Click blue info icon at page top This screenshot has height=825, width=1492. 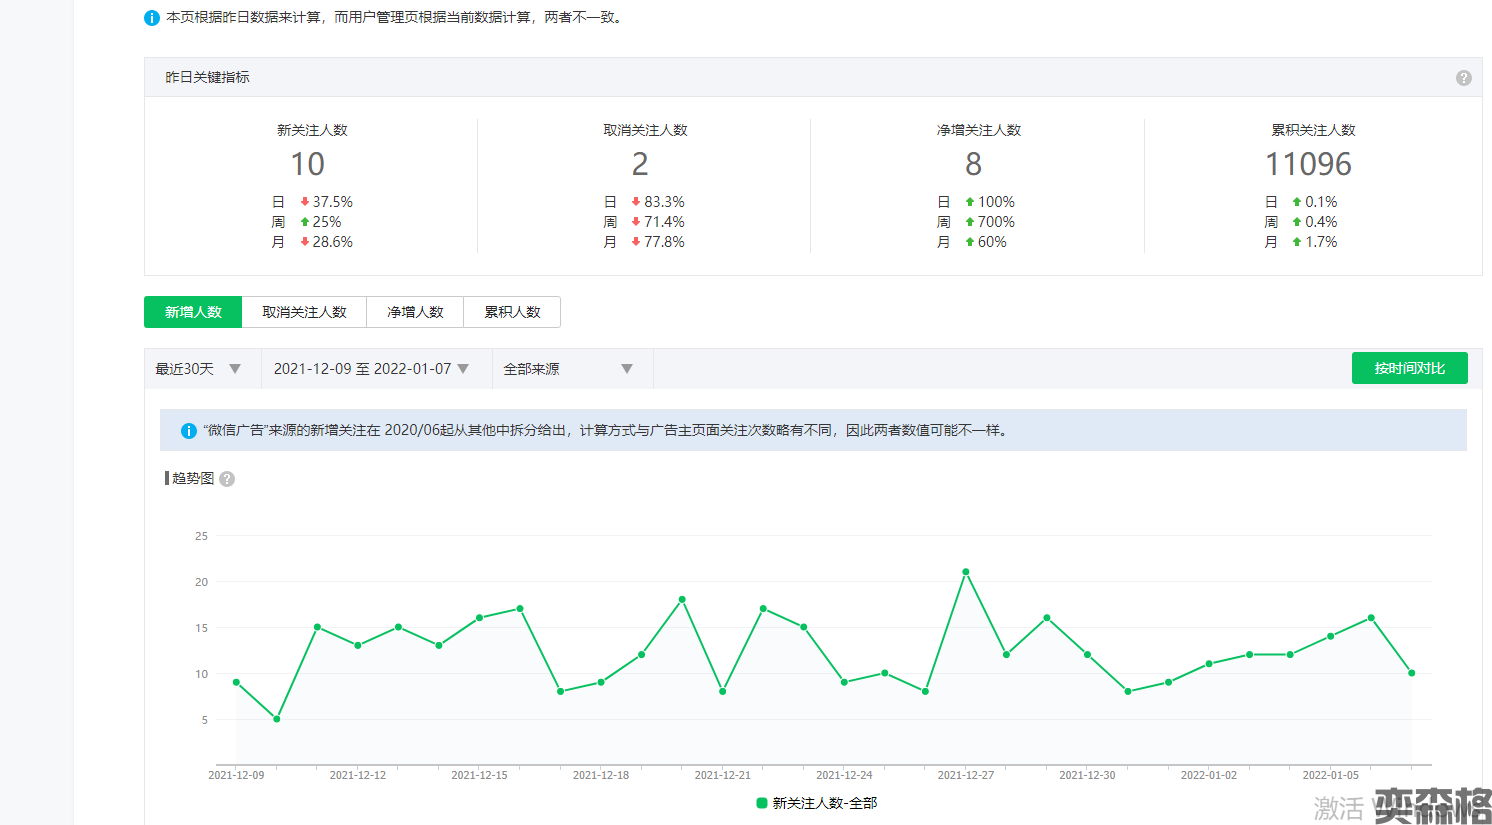[152, 18]
